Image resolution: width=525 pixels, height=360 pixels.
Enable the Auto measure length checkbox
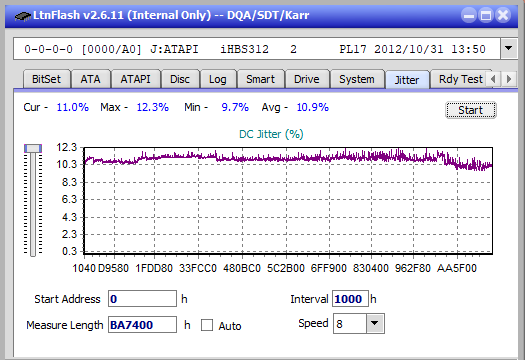[x=207, y=325]
